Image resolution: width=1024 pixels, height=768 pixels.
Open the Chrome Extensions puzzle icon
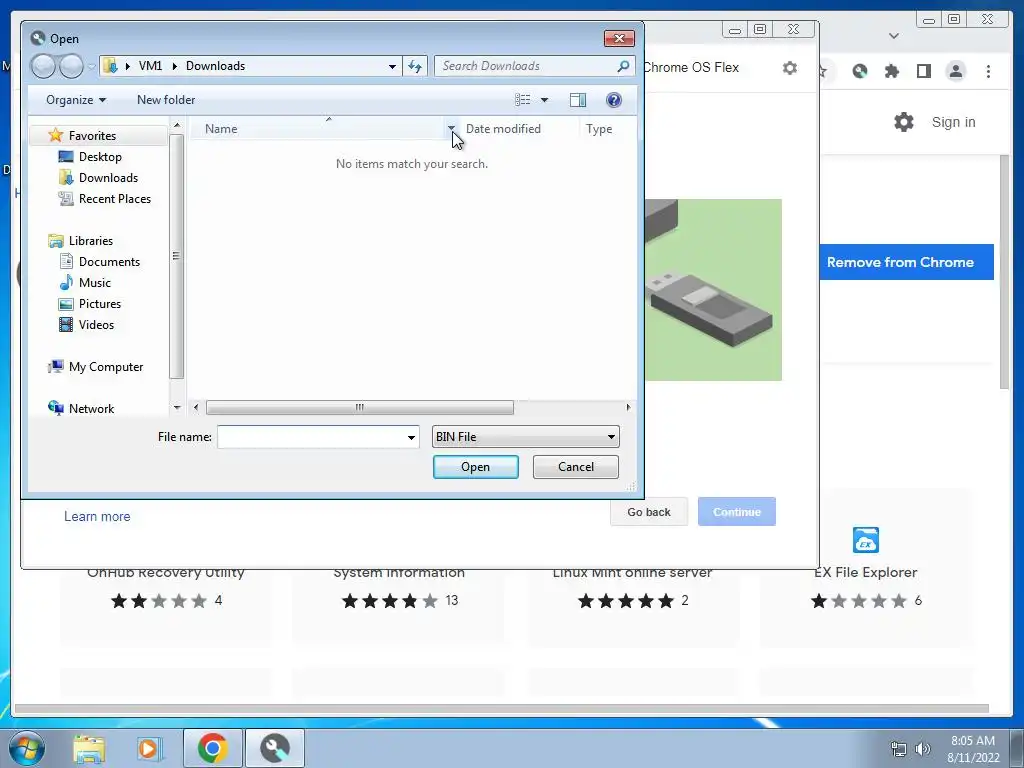point(891,71)
